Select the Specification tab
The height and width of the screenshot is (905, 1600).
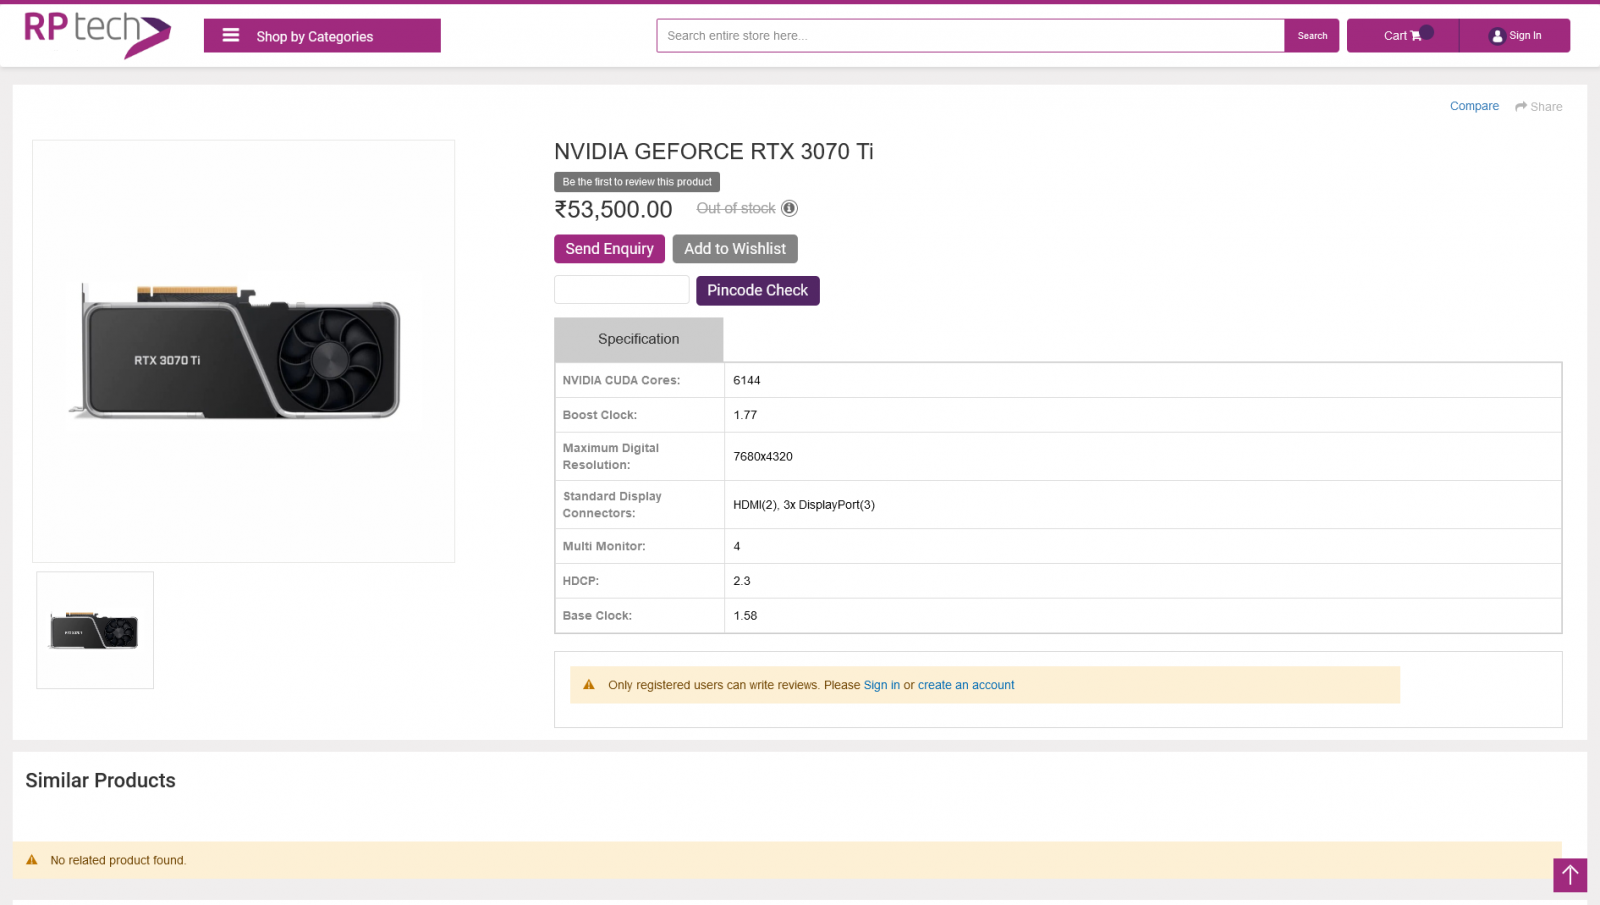[x=639, y=339]
